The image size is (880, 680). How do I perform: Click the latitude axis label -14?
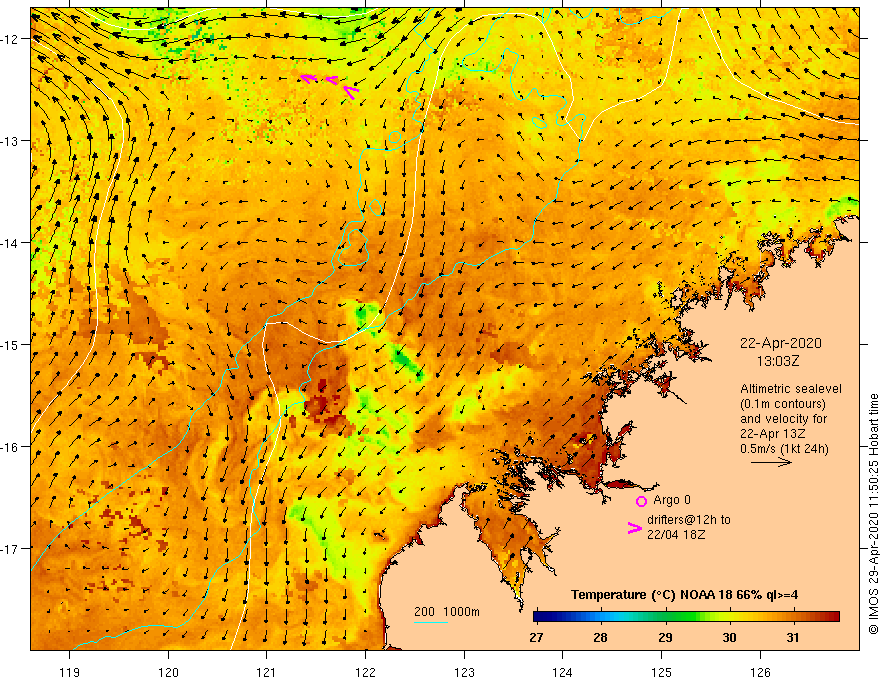11,243
